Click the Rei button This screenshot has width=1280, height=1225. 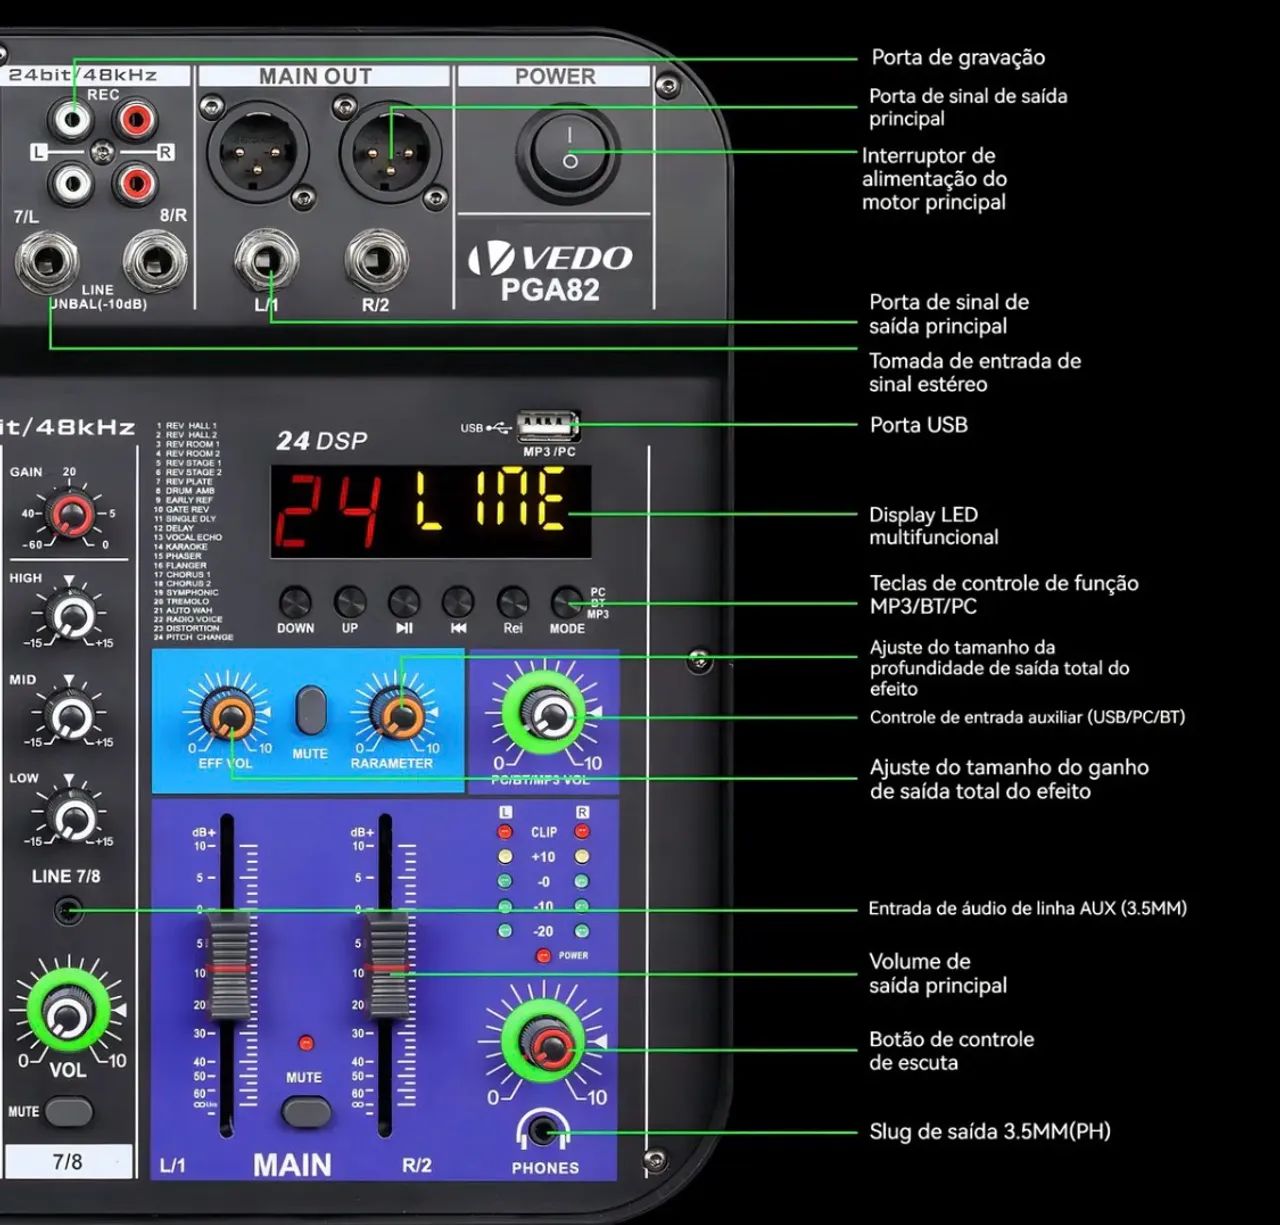pos(513,602)
